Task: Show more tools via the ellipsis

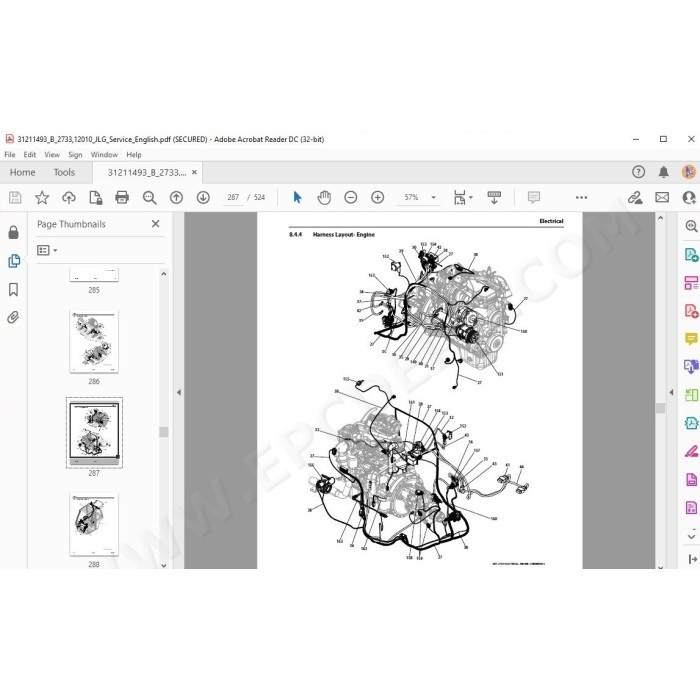Action: click(581, 197)
